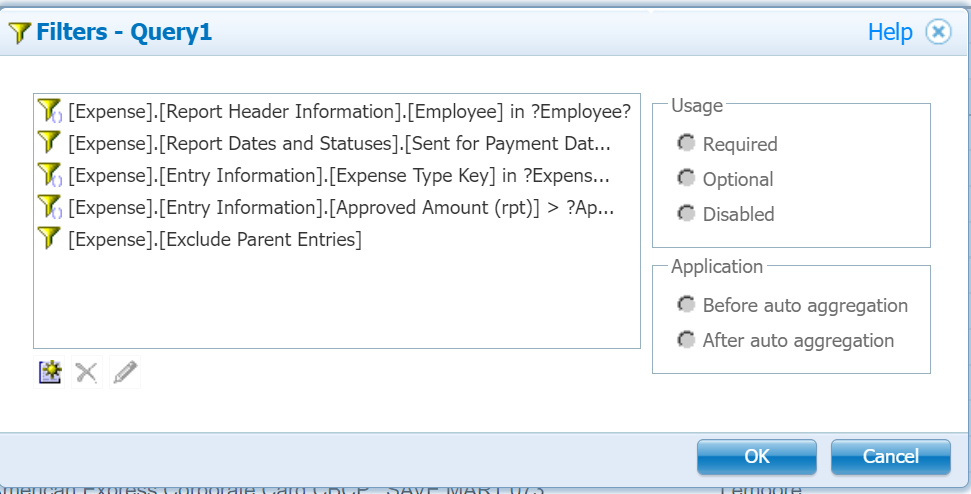Click the add new filter icon
The height and width of the screenshot is (494, 971).
[x=50, y=372]
